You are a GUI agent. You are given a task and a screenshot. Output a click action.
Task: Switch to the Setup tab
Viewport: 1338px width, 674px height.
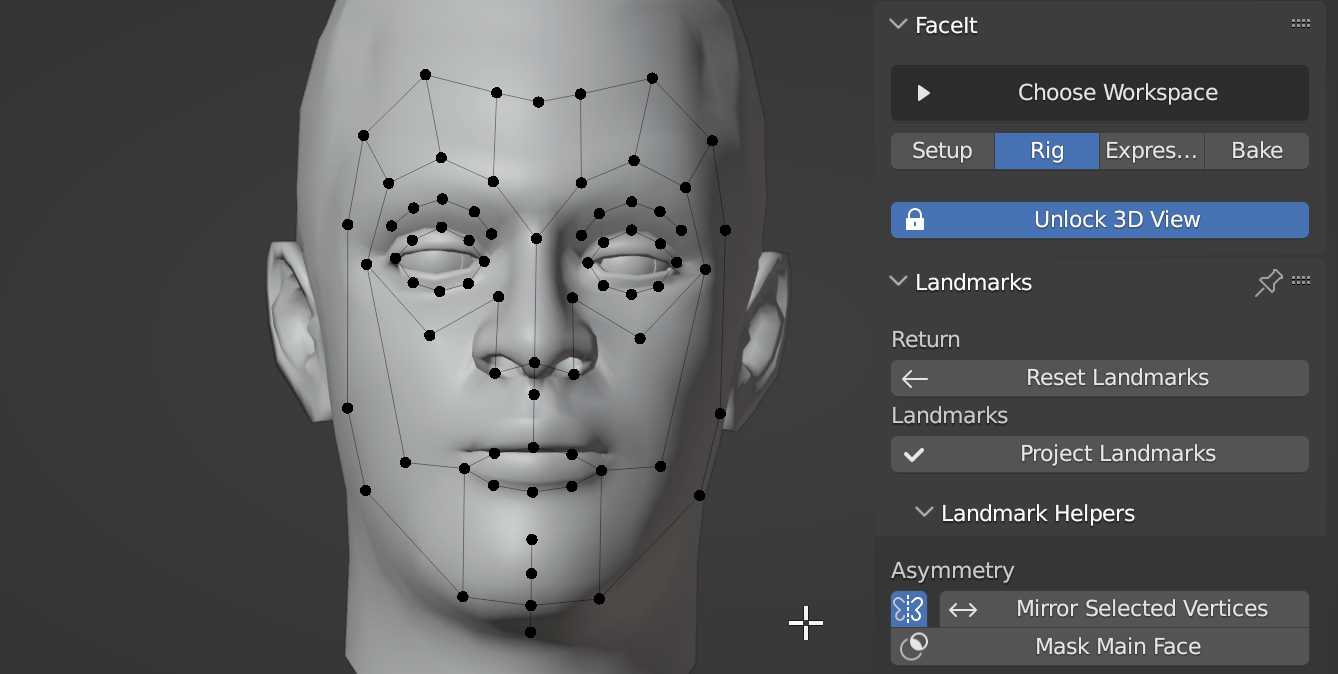coord(942,151)
